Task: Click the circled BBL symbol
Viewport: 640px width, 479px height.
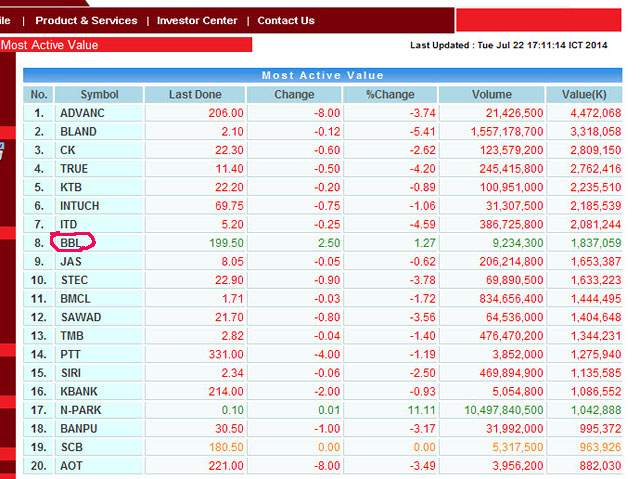Action: [71, 242]
